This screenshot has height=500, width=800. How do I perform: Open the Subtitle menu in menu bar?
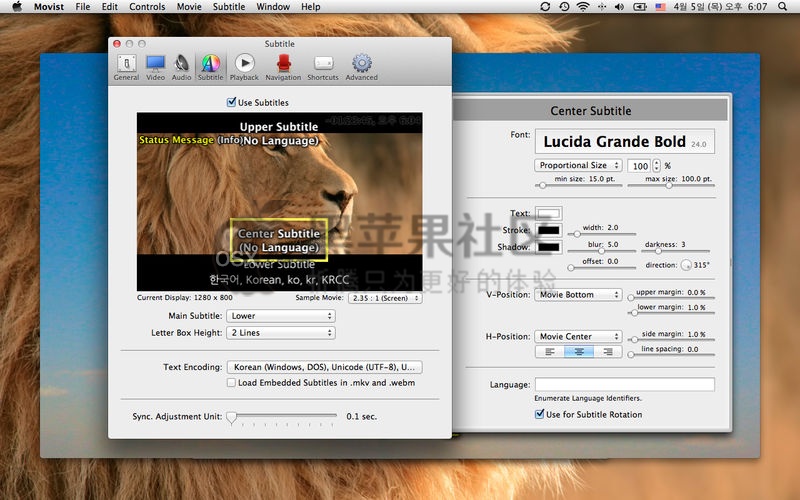click(229, 7)
